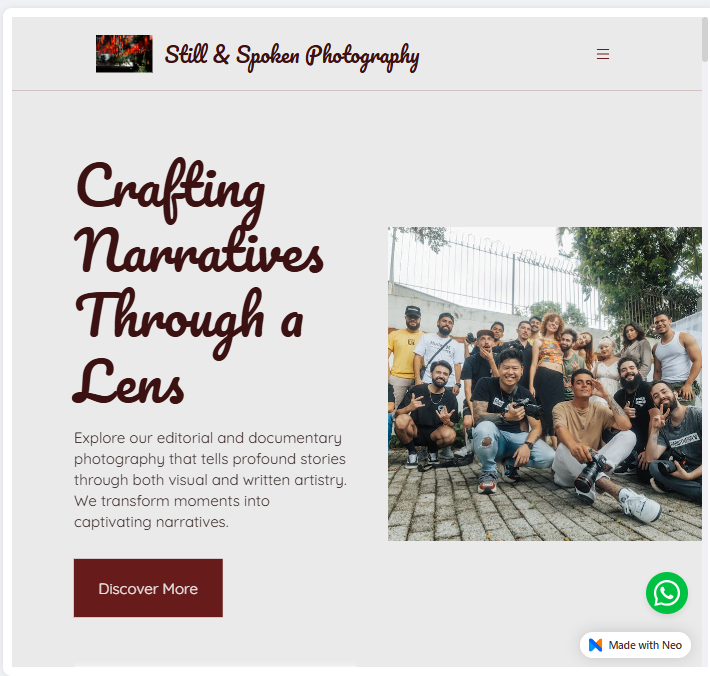Click the line photography that tells profound stories
The image size is (710, 676).
click(210, 459)
